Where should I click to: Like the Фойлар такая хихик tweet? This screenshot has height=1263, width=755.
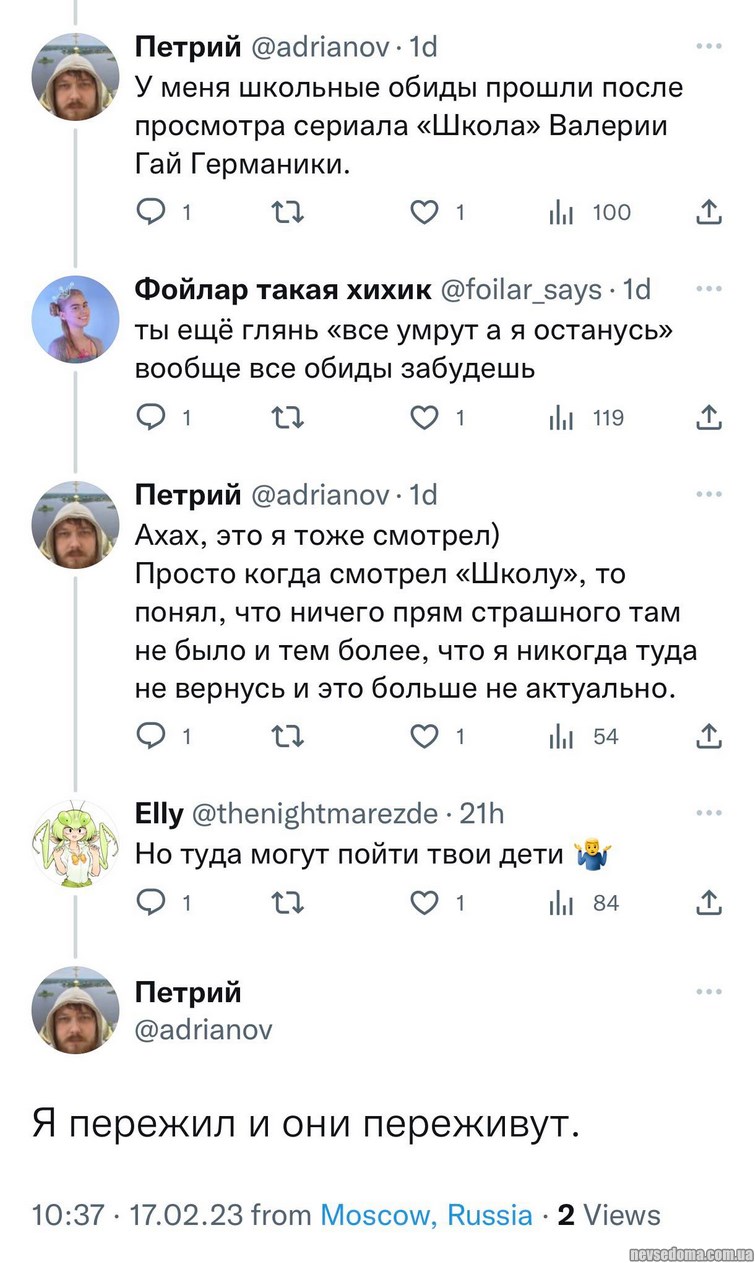[x=425, y=418]
